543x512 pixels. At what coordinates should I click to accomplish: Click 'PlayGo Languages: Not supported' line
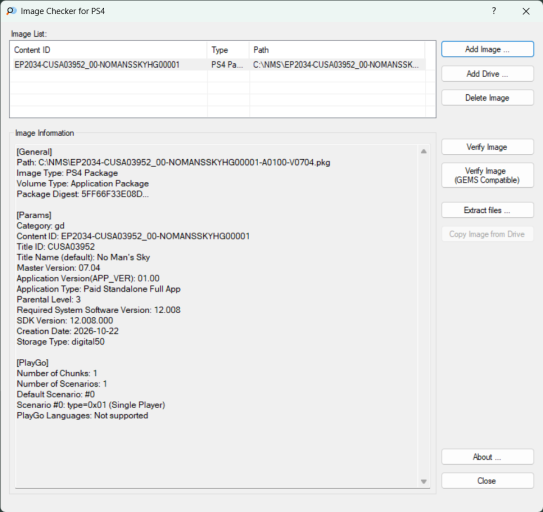82,415
